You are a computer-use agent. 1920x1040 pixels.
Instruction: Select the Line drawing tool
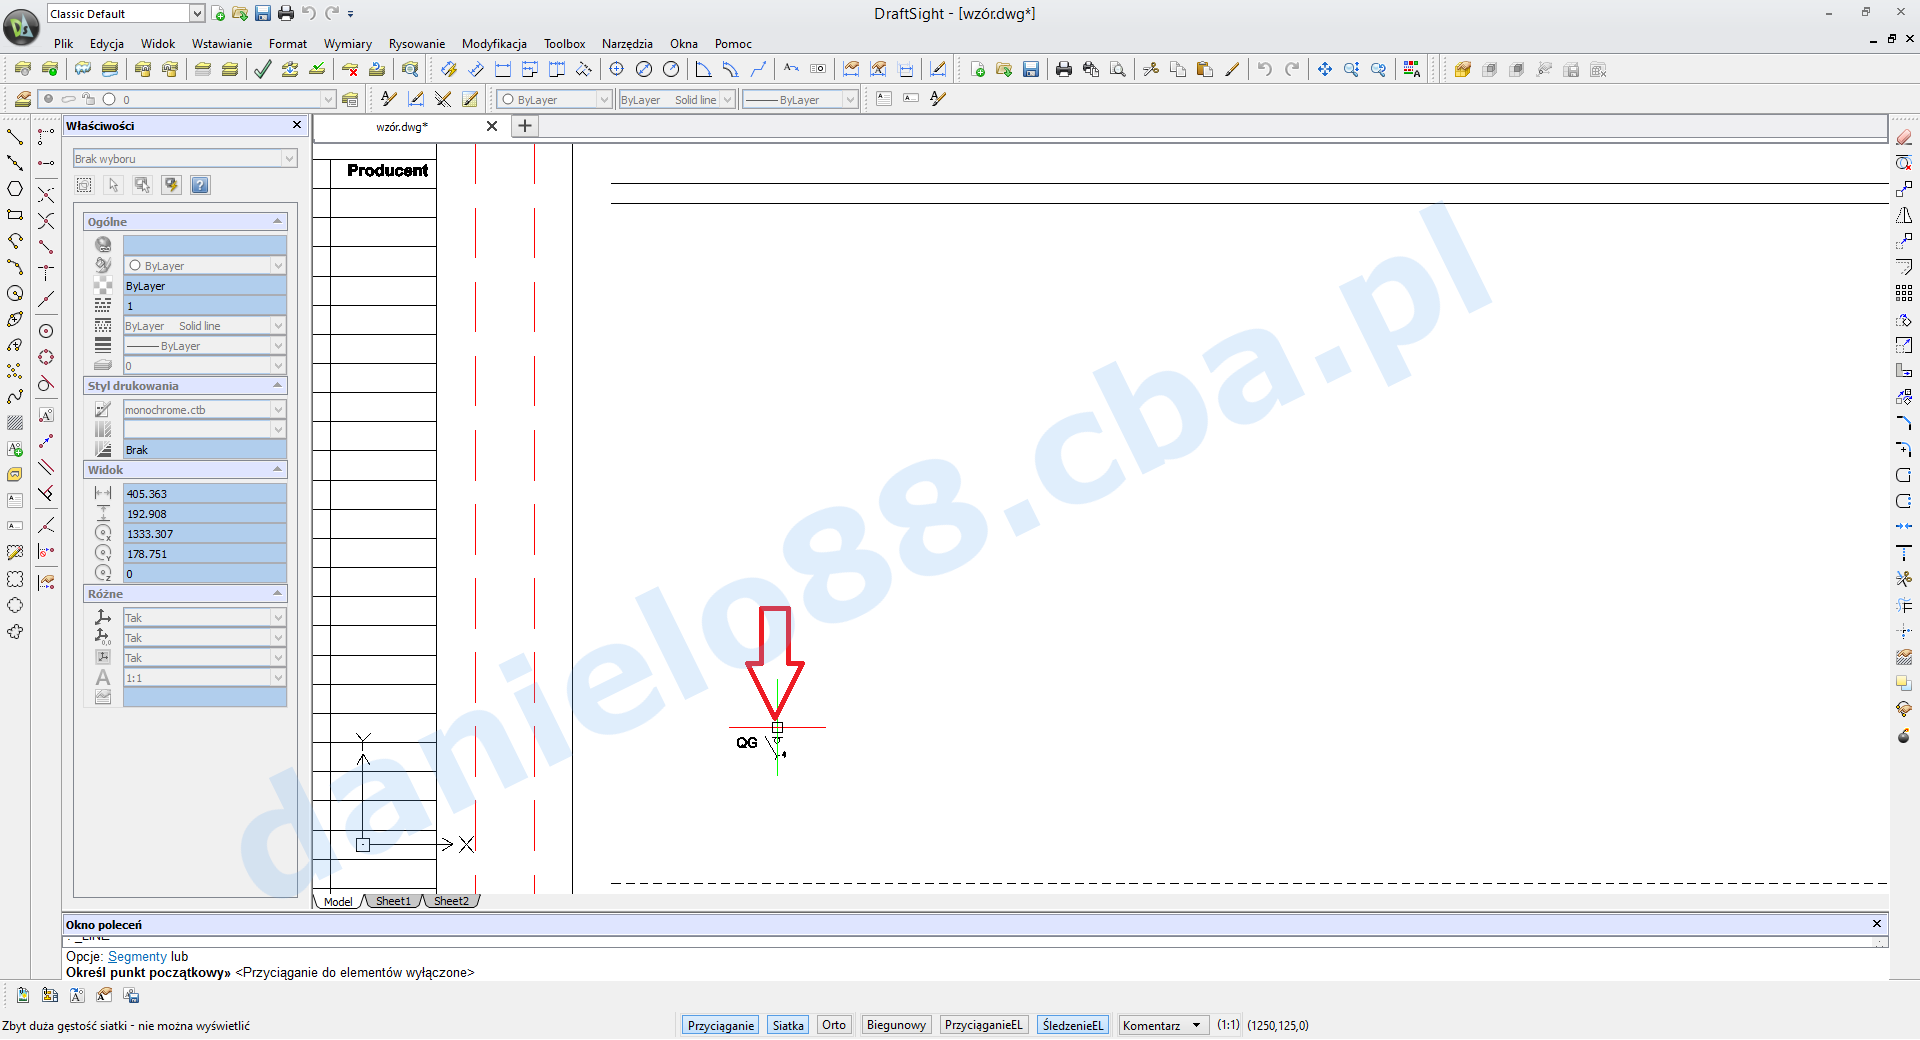[15, 137]
